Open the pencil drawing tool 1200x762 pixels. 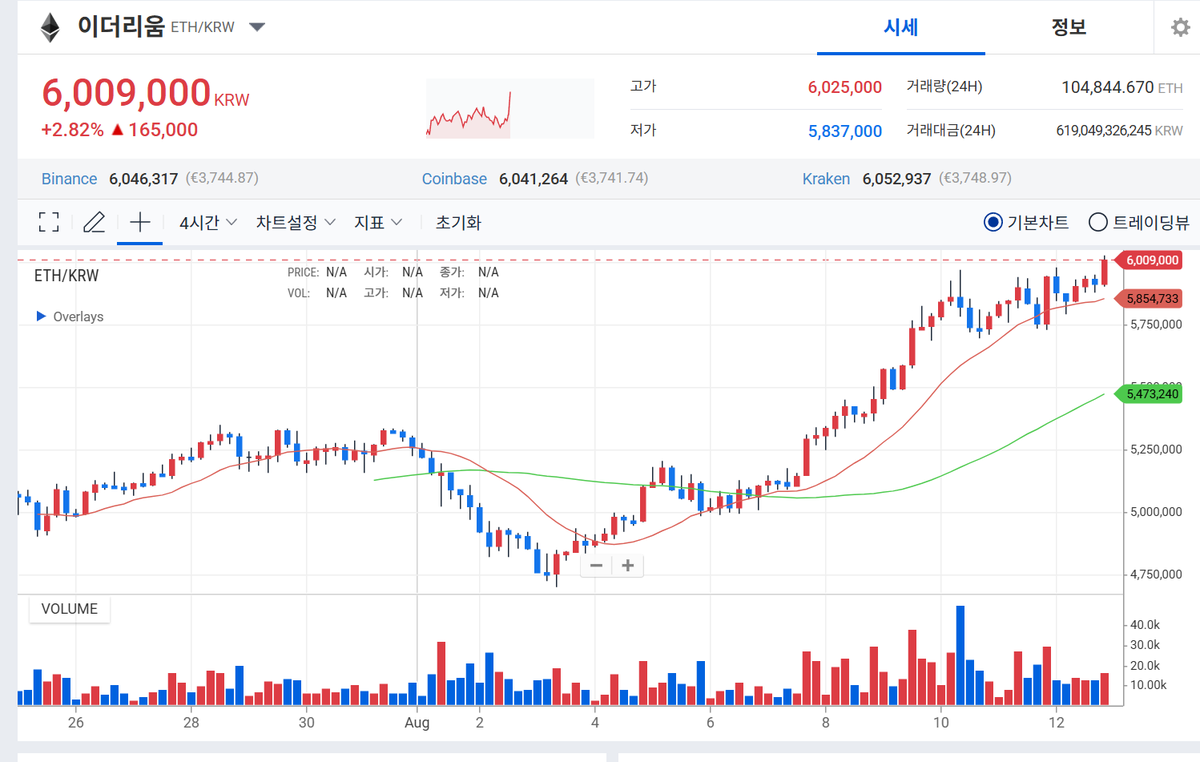point(94,221)
